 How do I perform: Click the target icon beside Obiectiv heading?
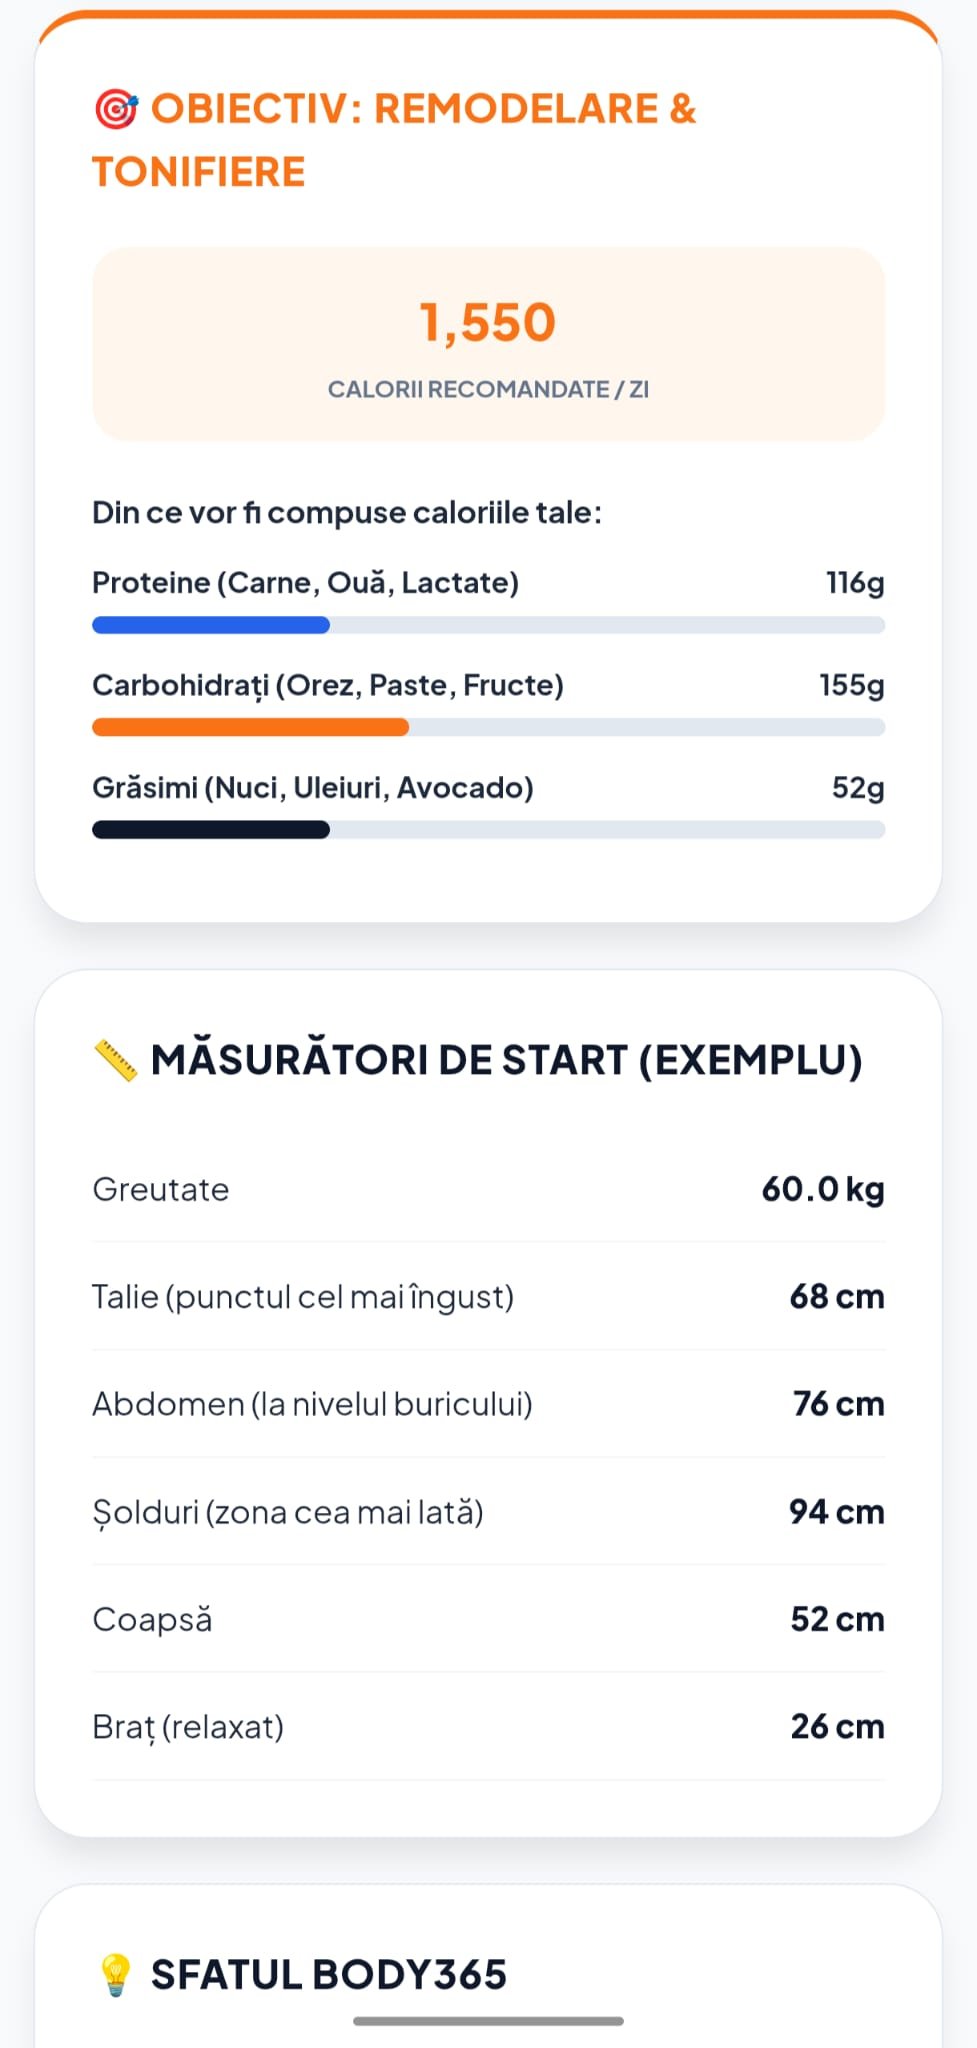click(x=116, y=109)
